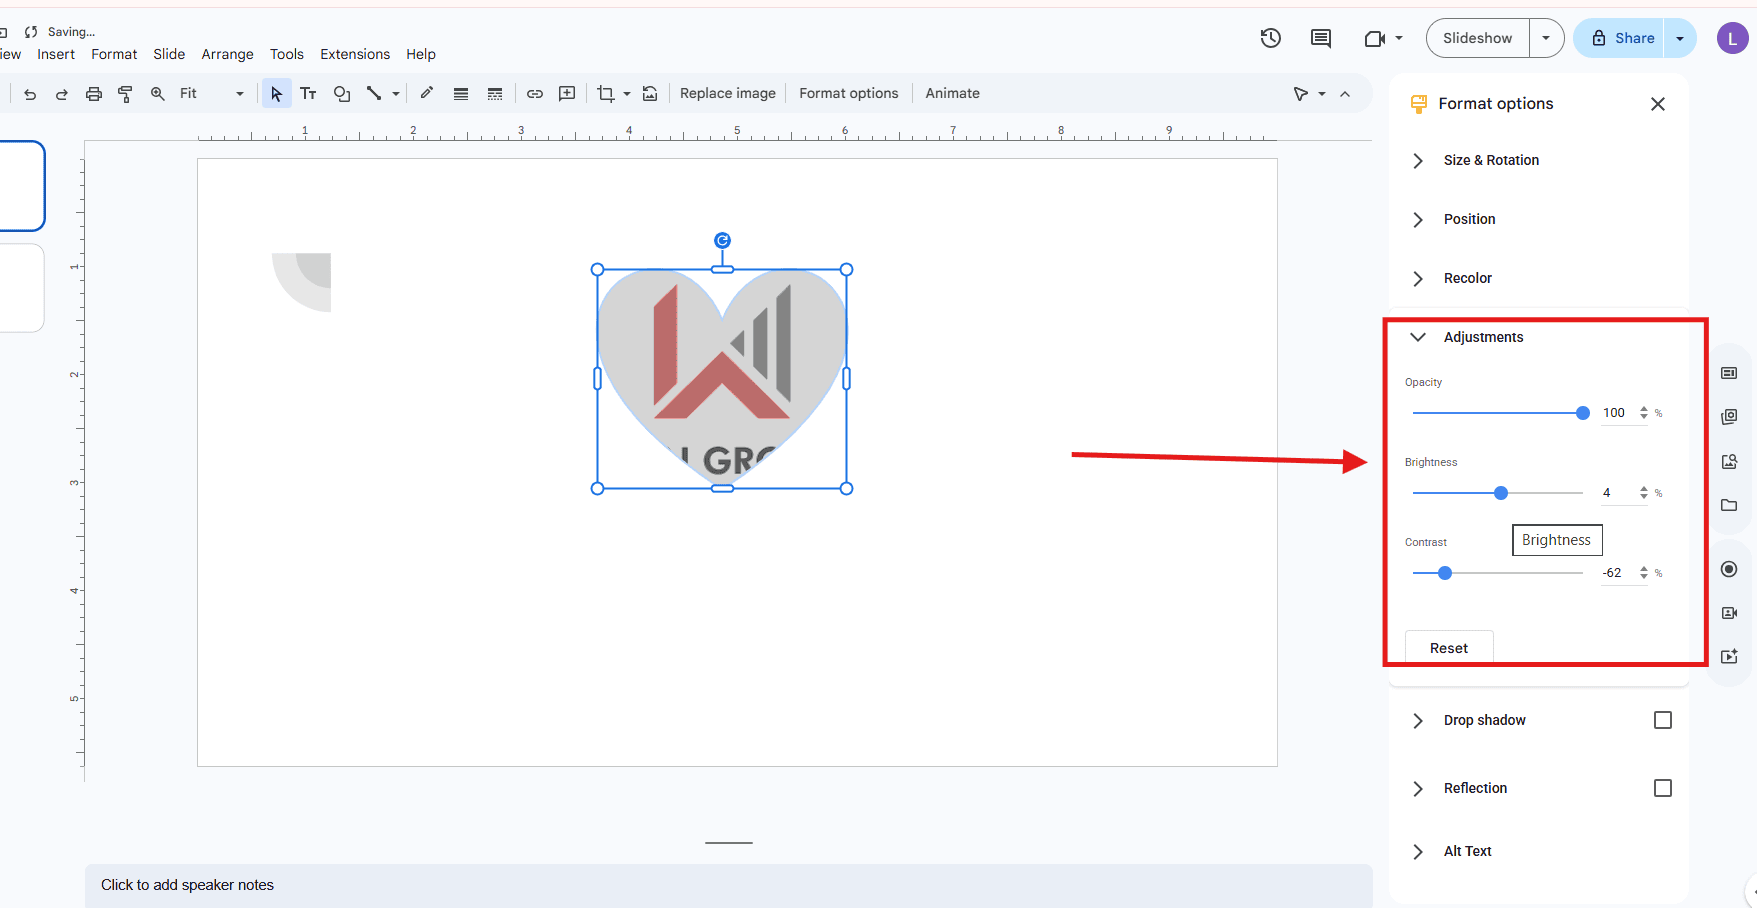Click the Opacity slider handle
Image resolution: width=1757 pixels, height=908 pixels.
[x=1582, y=413]
